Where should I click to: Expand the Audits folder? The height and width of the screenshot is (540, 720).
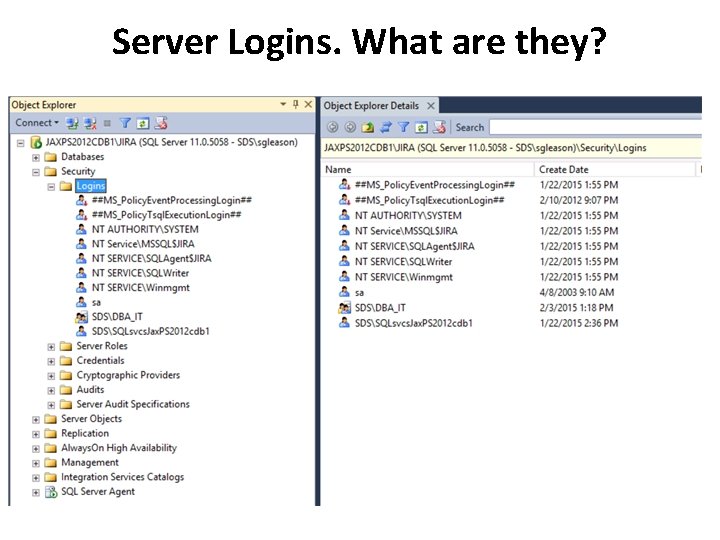click(x=51, y=391)
